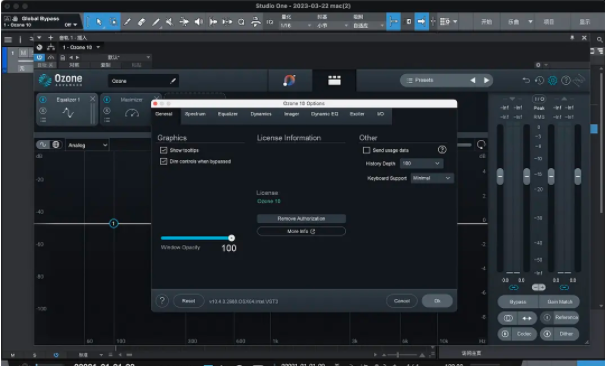
Task: Open the 1 - Ozone 10 insert dropdown
Action: [81, 47]
